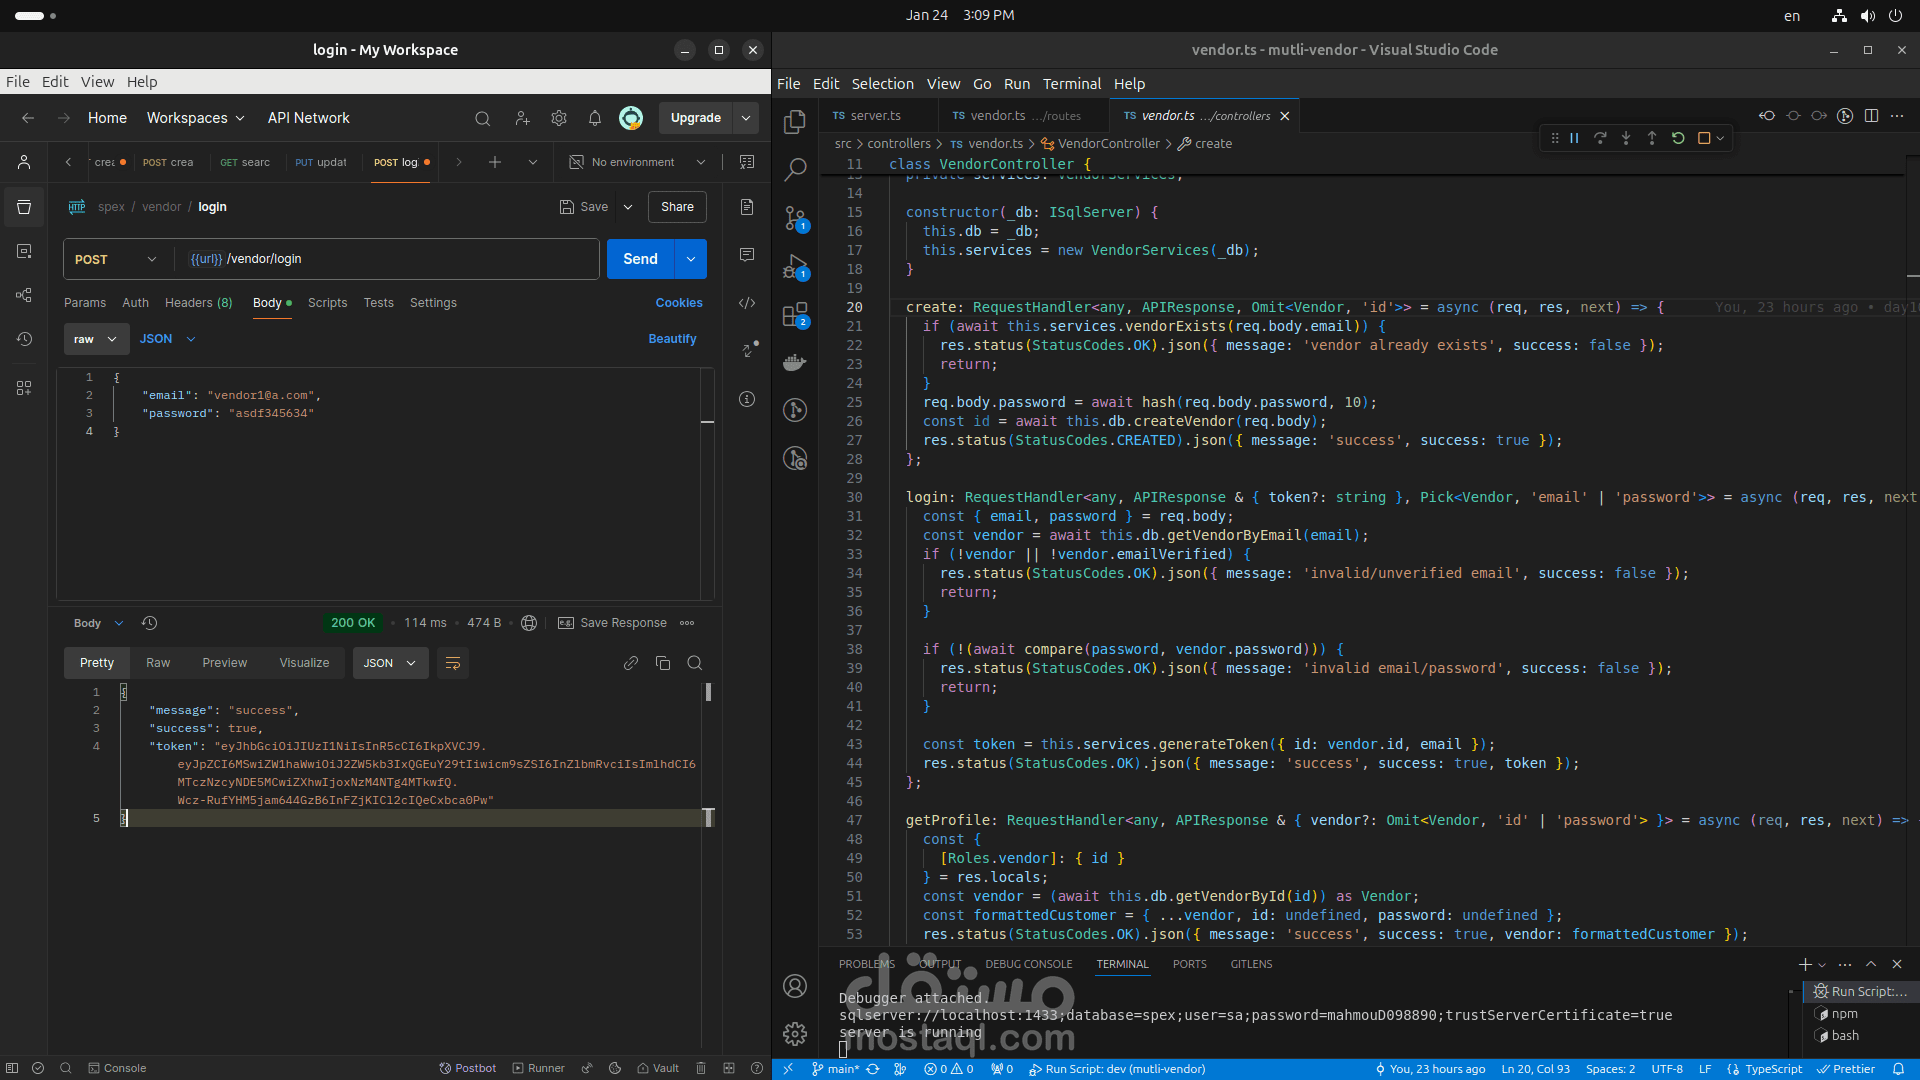Expand the No environment selector
Viewport: 1920px width, 1080px height.
coord(638,162)
